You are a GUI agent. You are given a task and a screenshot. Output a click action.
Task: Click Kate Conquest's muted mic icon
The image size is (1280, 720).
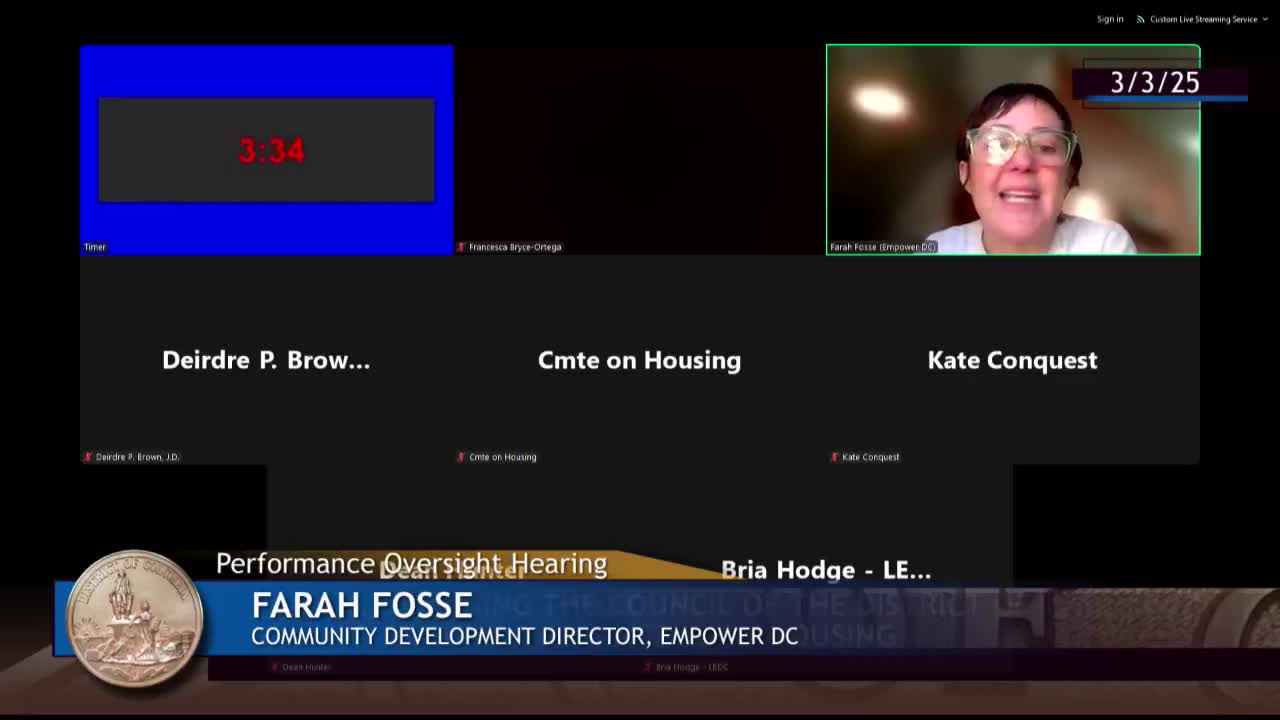(834, 457)
